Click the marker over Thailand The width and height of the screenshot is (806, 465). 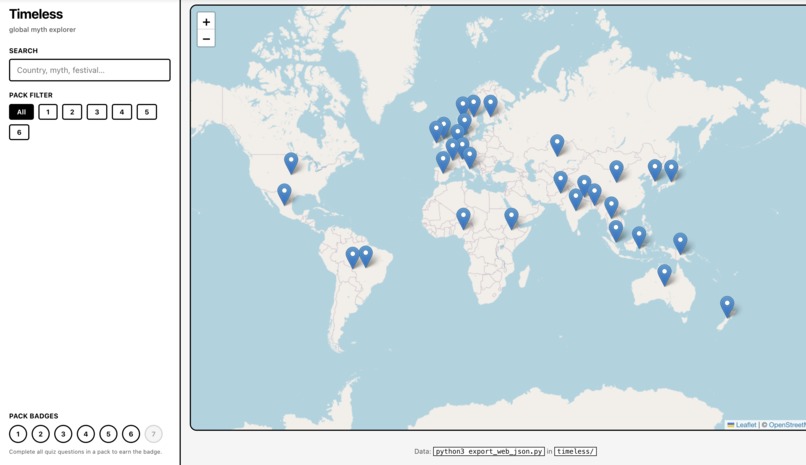611,207
